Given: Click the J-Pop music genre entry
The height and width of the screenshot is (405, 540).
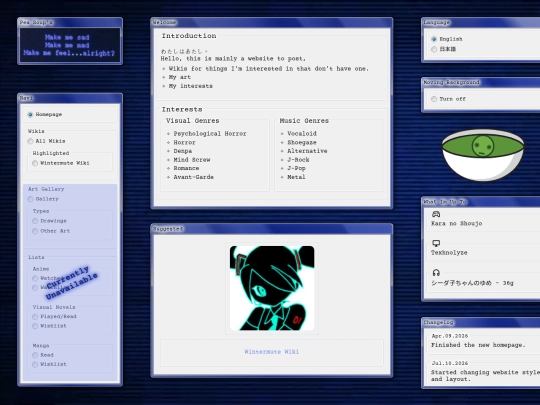Looking at the screenshot, I should (296, 168).
